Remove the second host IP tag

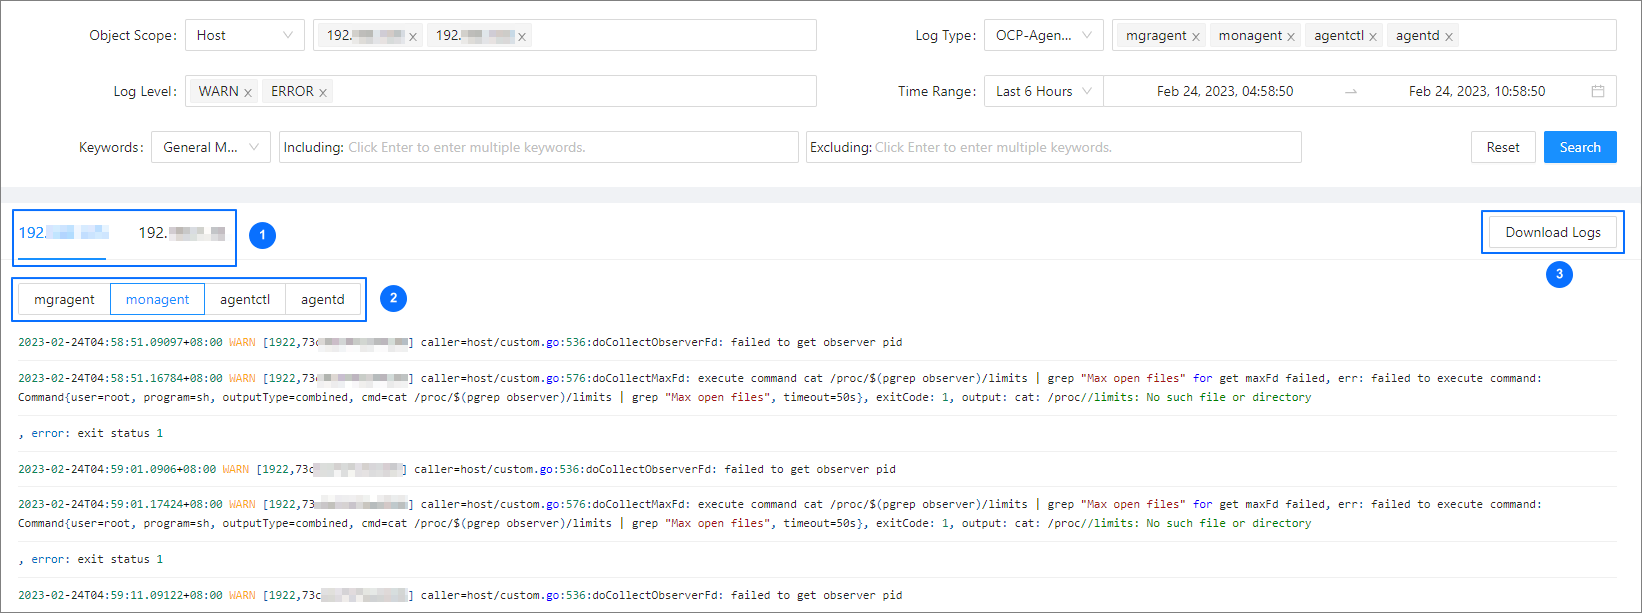tap(521, 37)
